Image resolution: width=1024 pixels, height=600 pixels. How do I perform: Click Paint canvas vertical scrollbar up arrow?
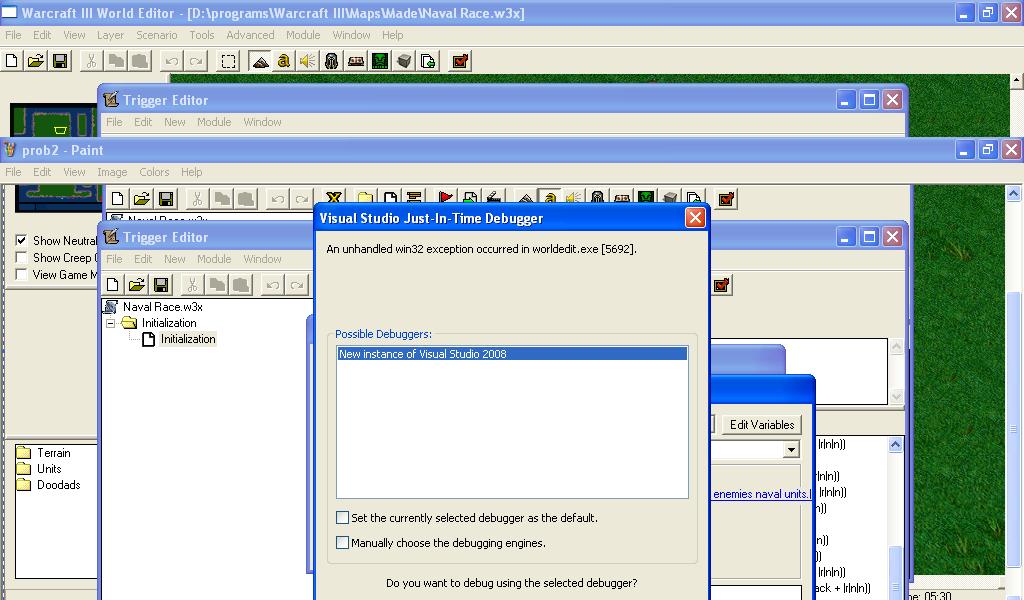coord(1014,193)
